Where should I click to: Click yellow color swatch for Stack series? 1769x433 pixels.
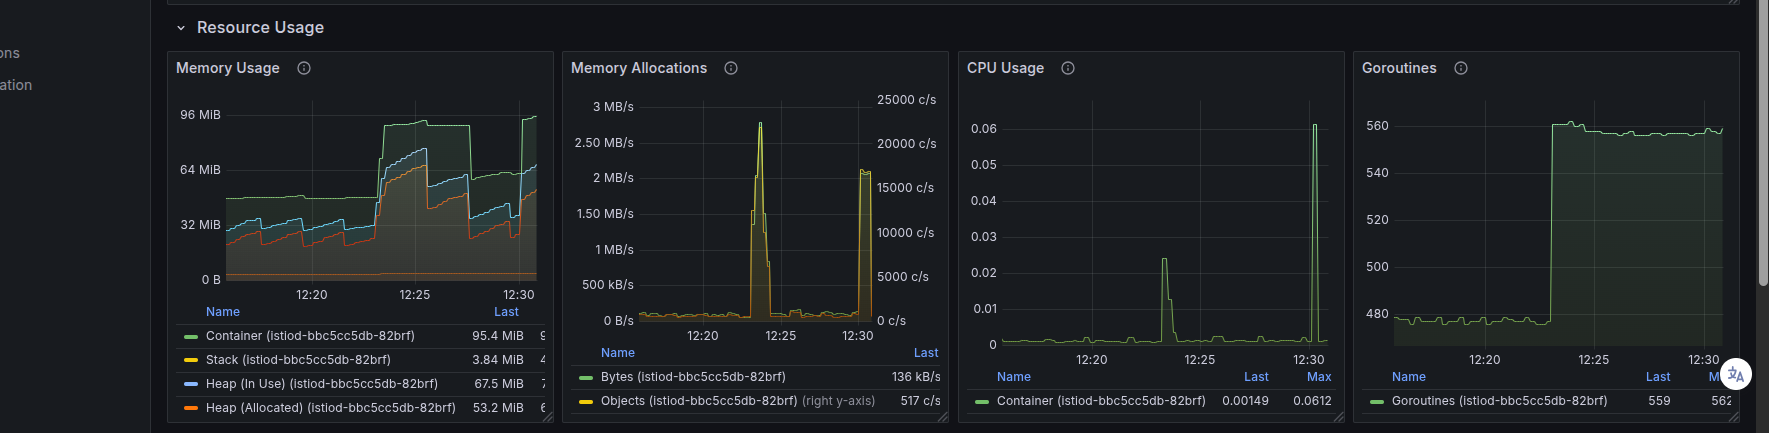coord(191,360)
